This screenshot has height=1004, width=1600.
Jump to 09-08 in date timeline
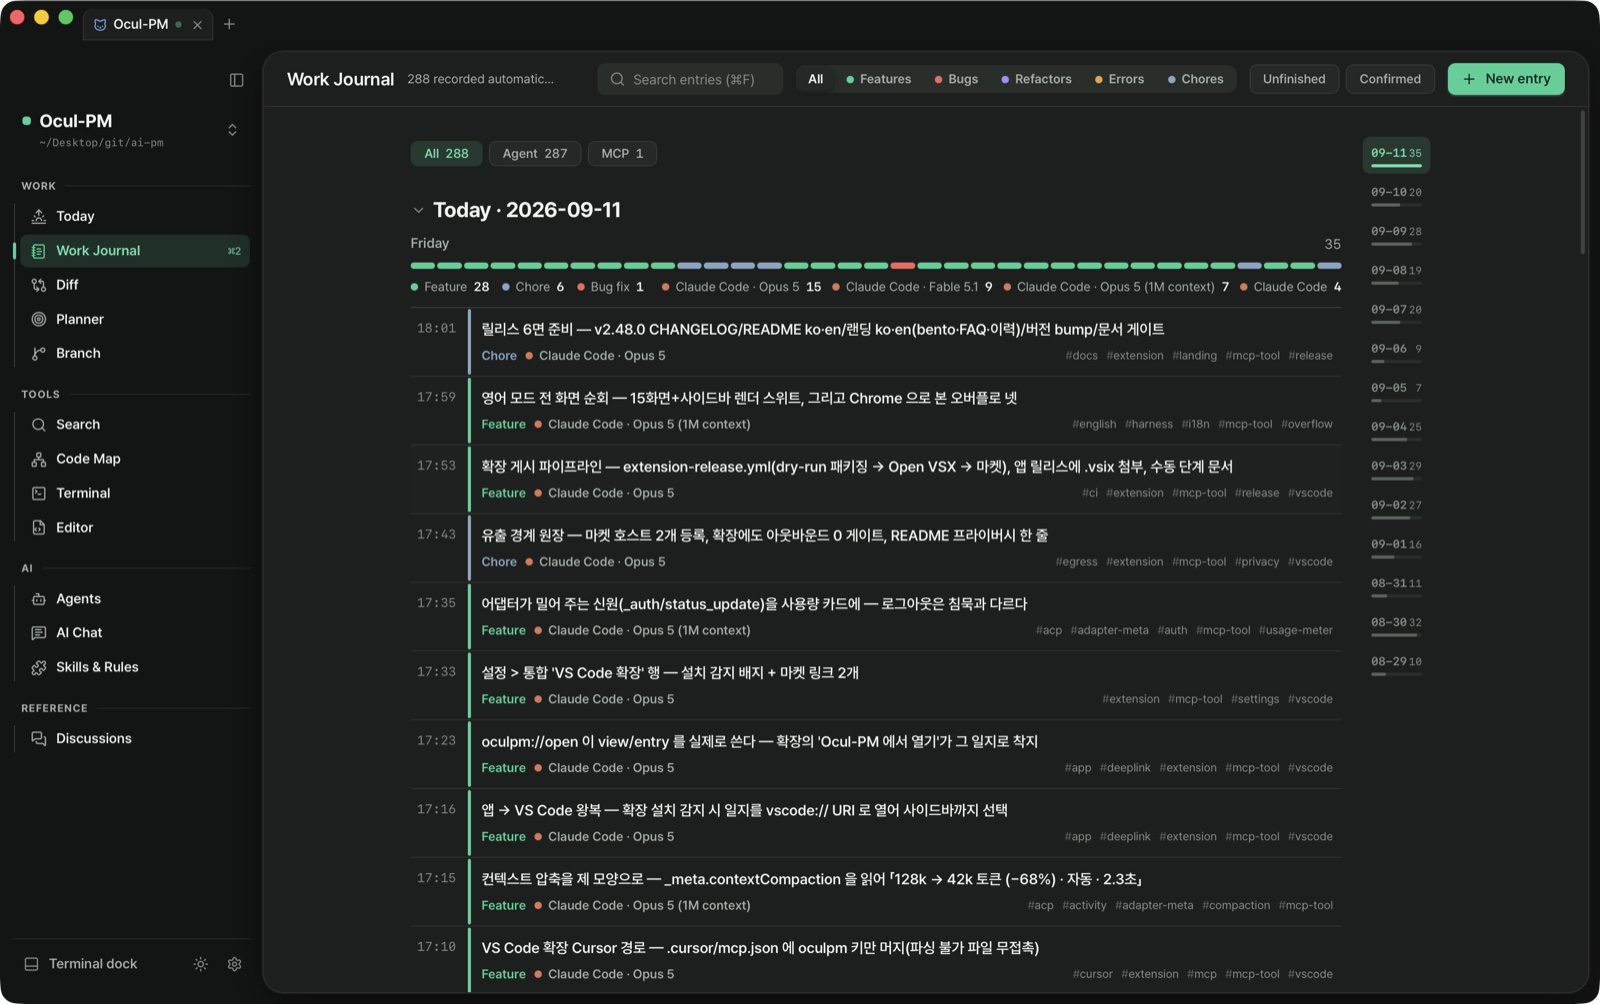(1396, 273)
